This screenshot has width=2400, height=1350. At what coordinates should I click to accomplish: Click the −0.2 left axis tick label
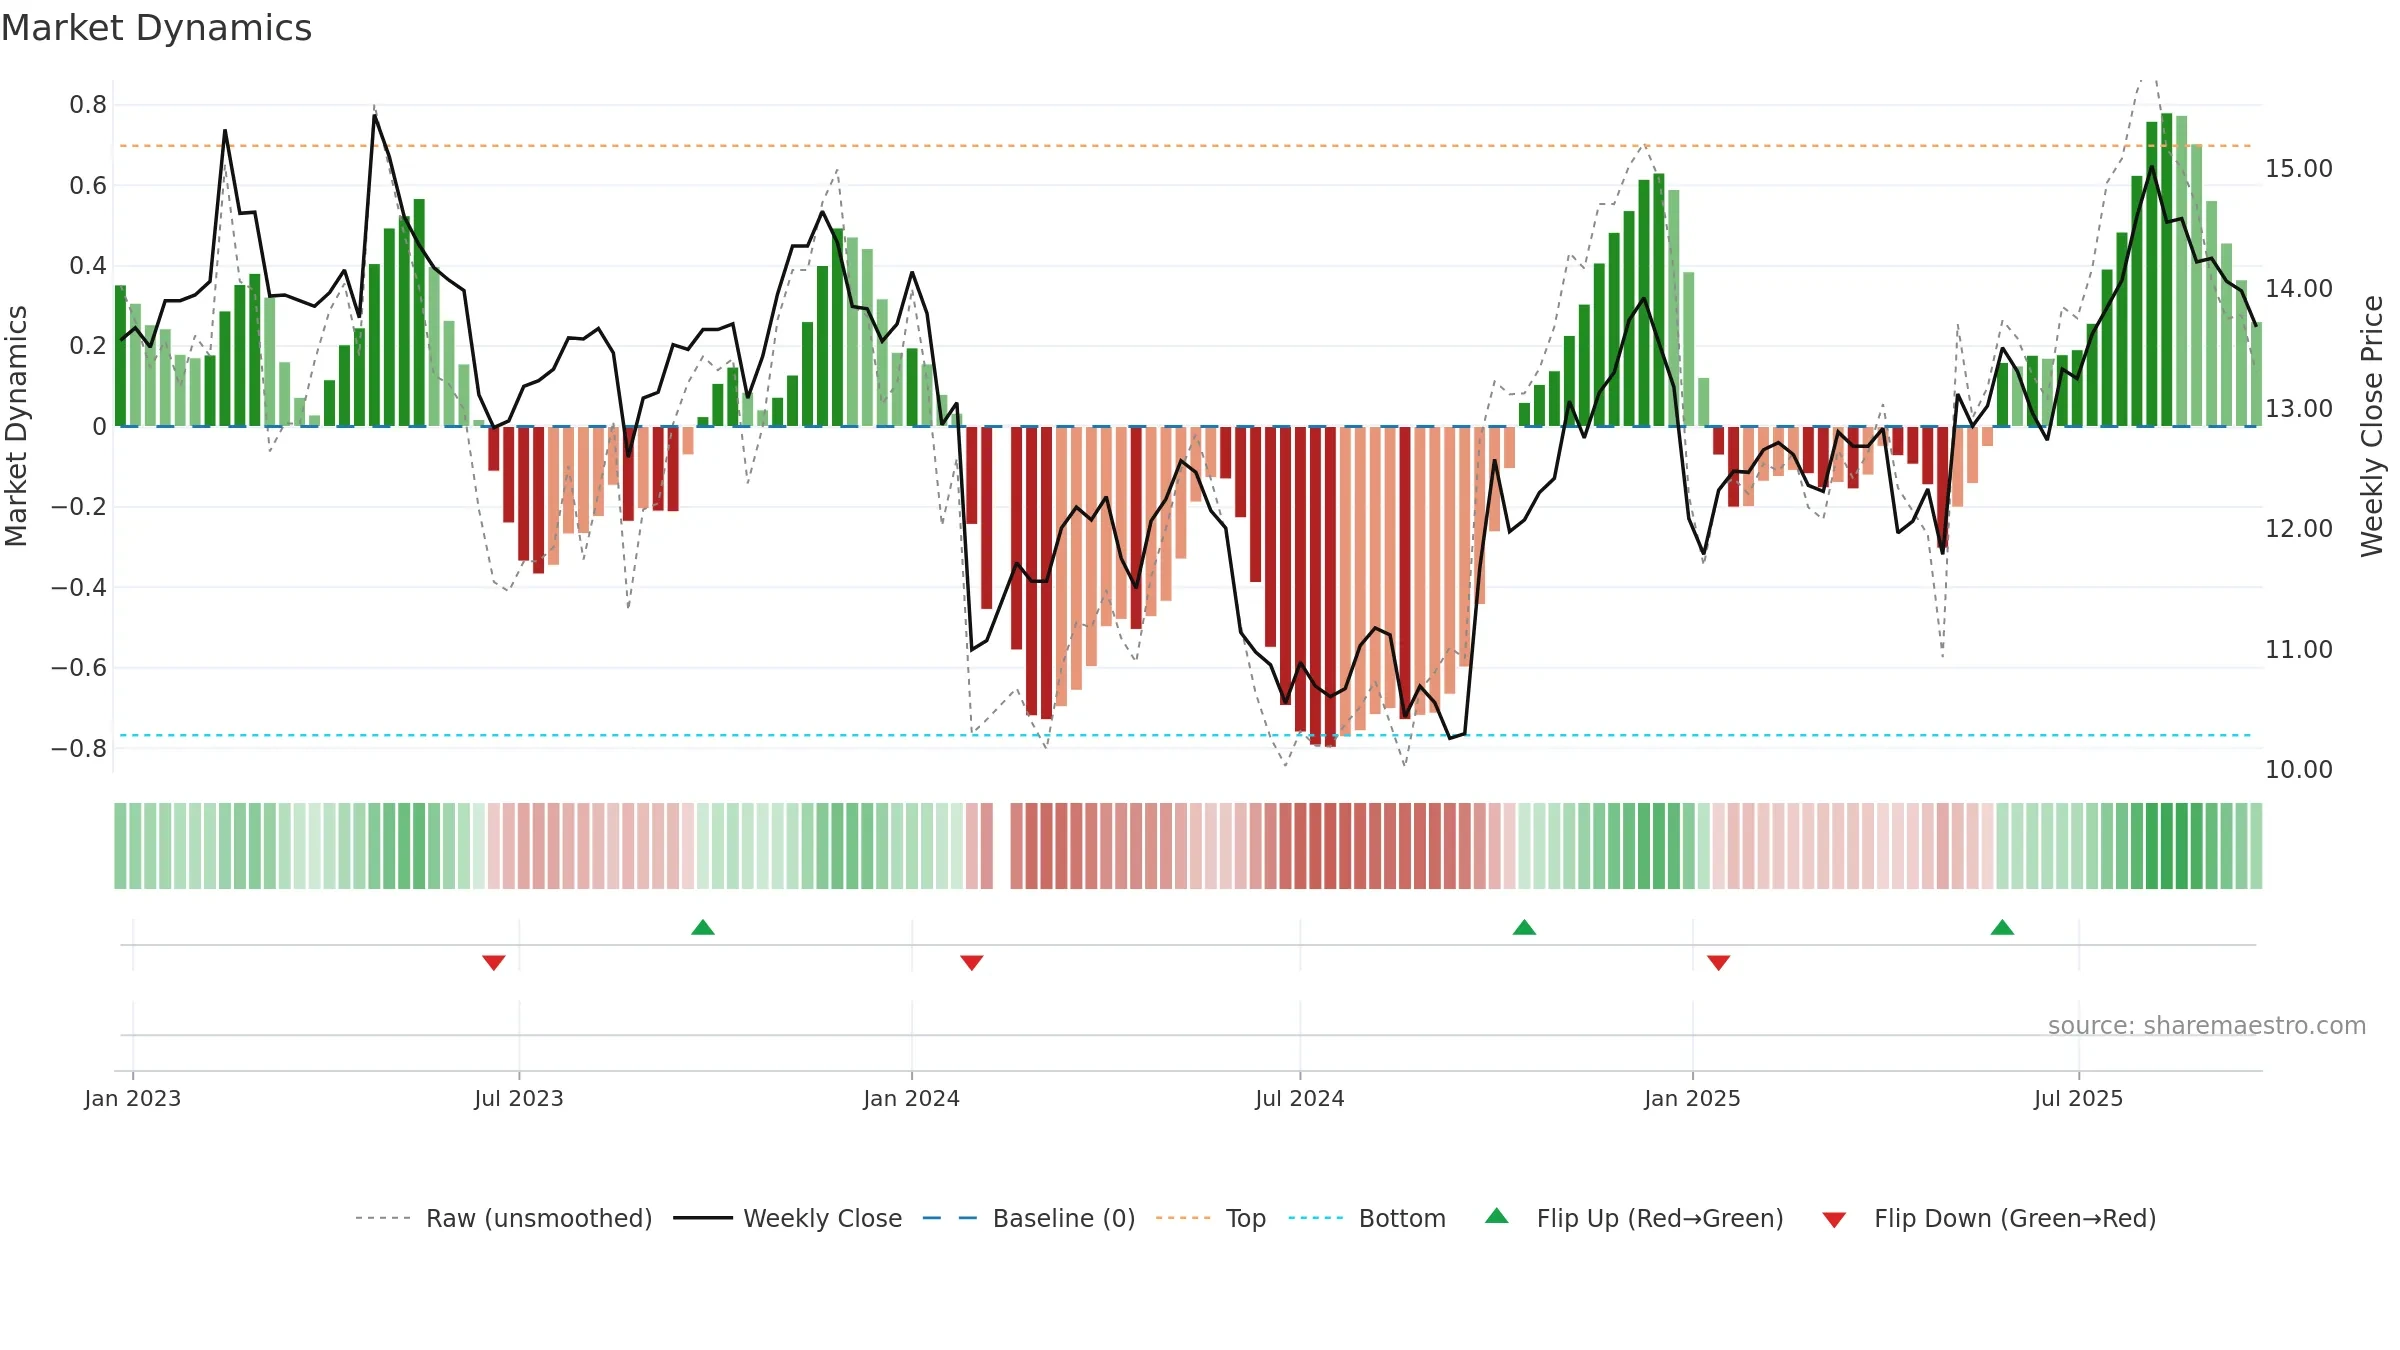[79, 507]
